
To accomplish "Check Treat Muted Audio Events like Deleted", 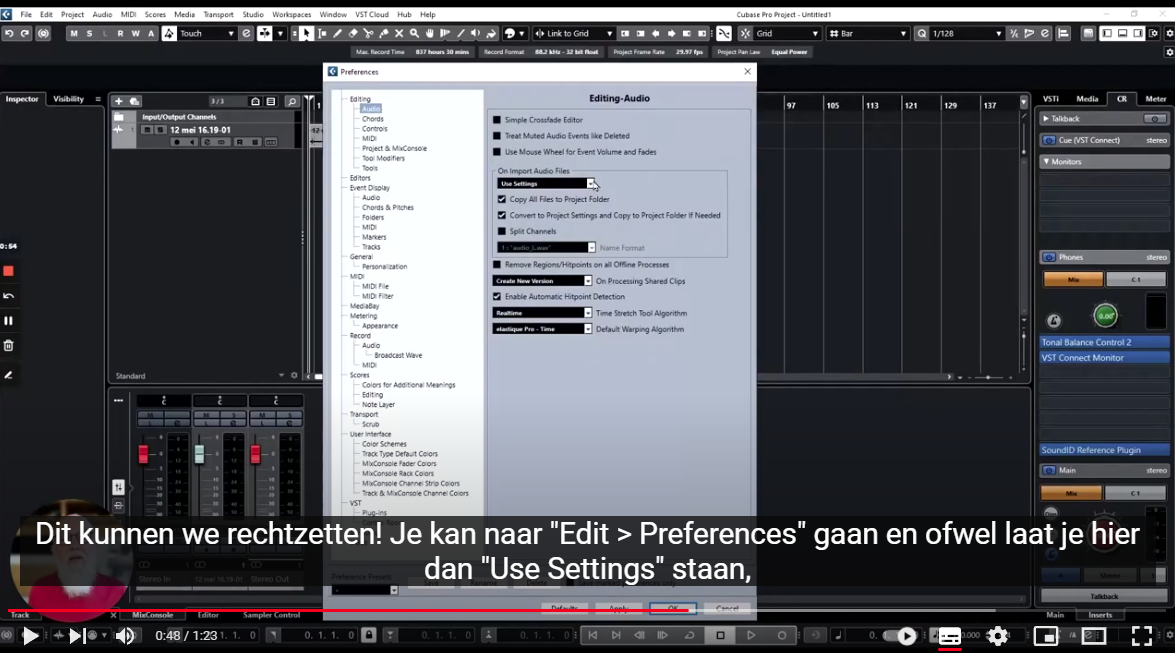I will [x=497, y=136].
